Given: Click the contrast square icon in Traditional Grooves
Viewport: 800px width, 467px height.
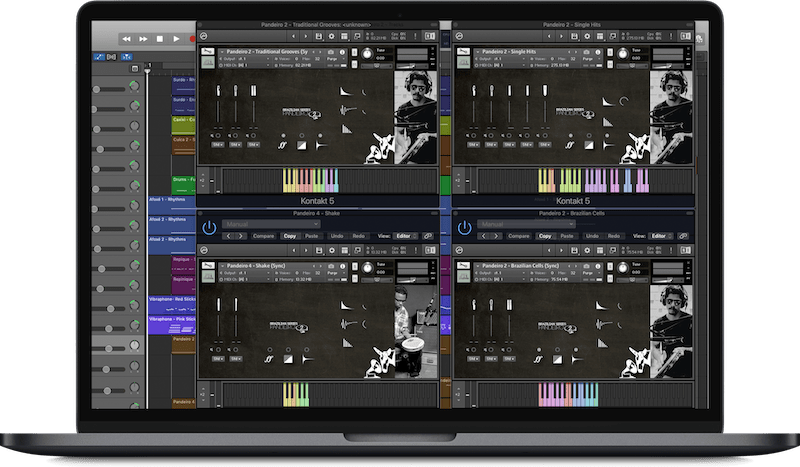Looking at the screenshot, I should [302, 145].
